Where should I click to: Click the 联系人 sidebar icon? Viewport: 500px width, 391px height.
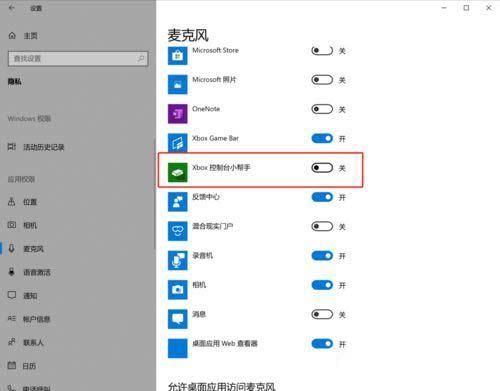(x=12, y=342)
